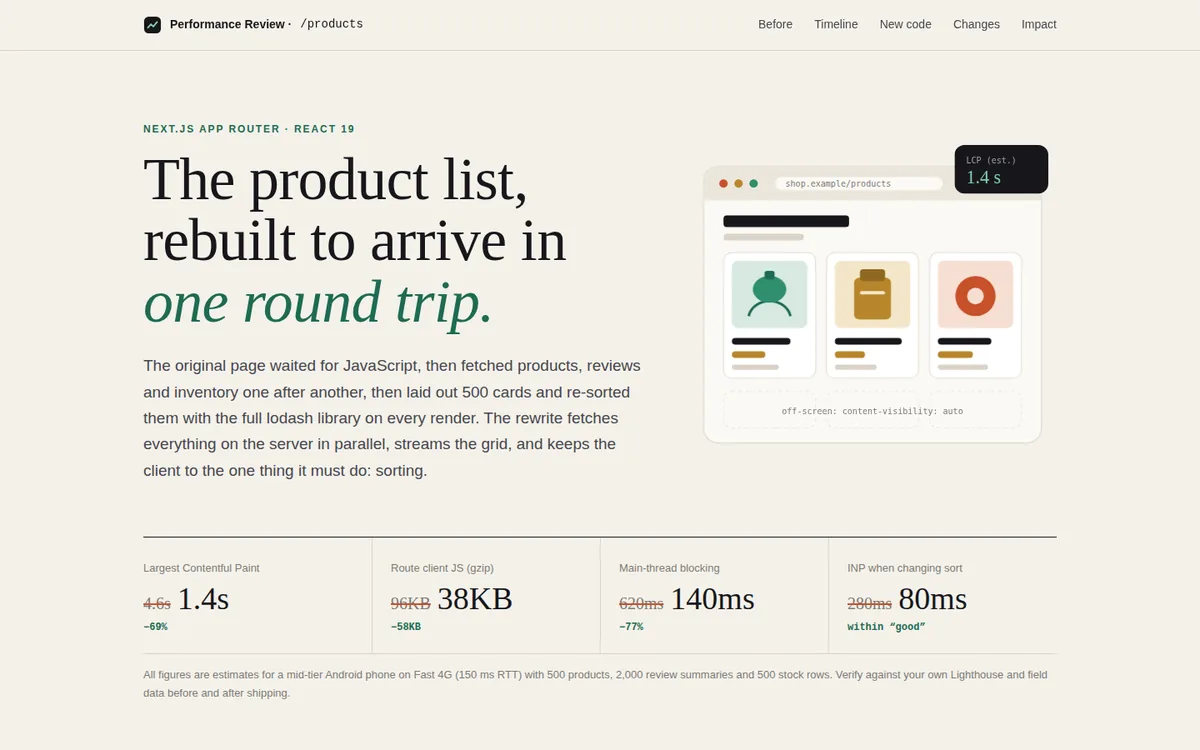Click the /products route label
This screenshot has width=1200, height=750.
331,24
